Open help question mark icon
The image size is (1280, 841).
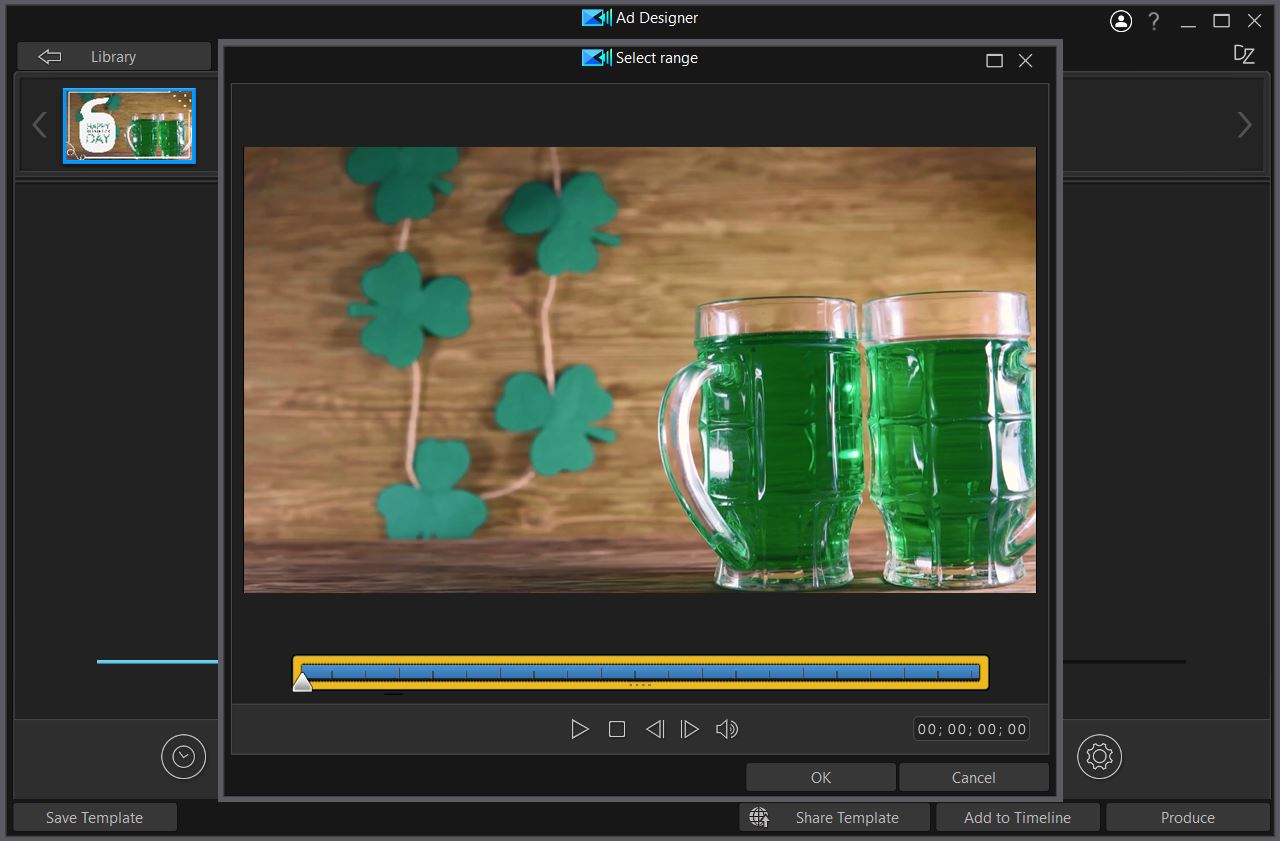click(1154, 21)
